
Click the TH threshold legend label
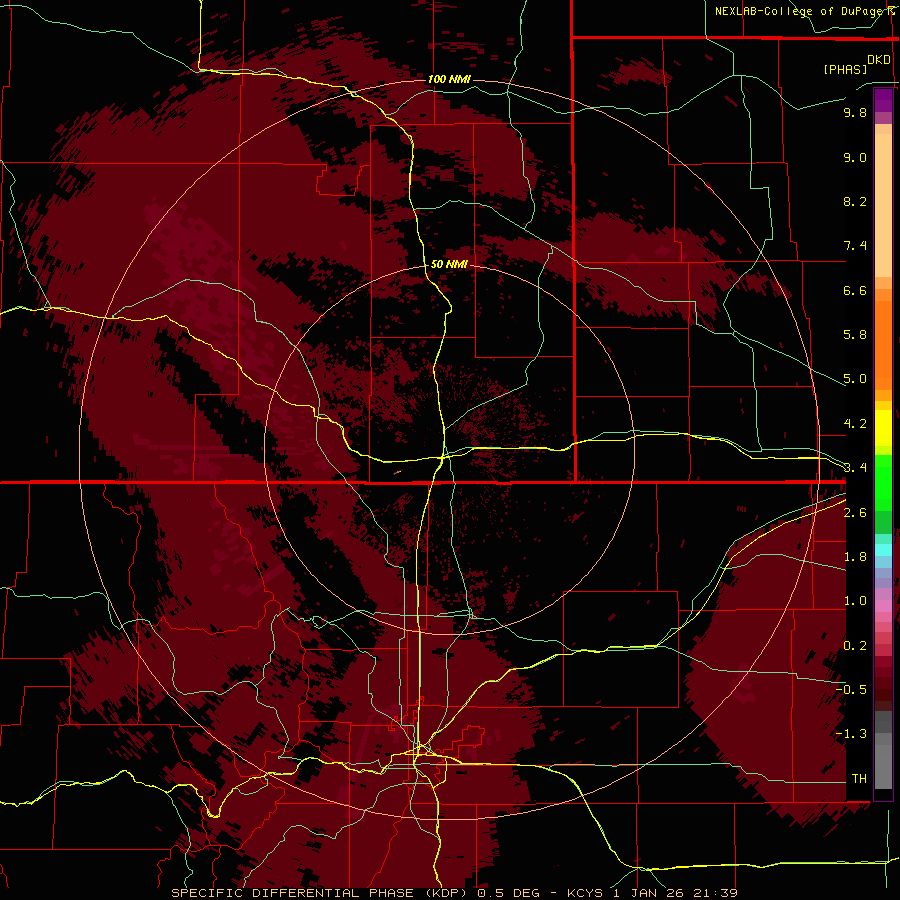pos(859,779)
